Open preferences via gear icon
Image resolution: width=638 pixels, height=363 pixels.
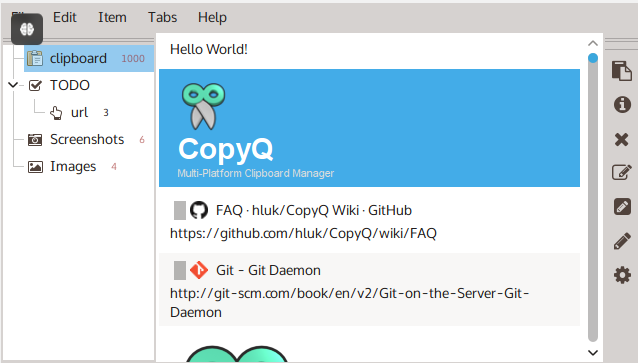(622, 275)
